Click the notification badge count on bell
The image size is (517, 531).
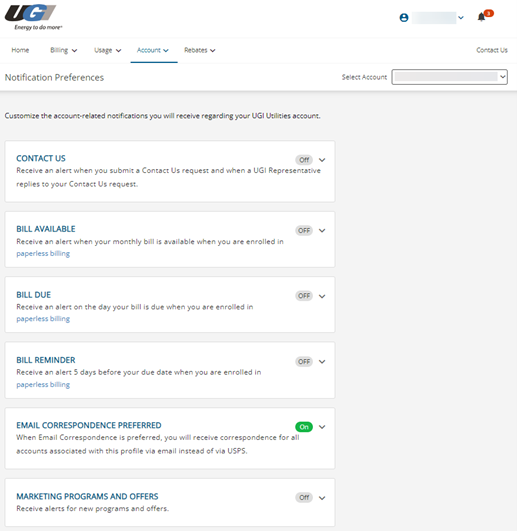click(x=489, y=13)
